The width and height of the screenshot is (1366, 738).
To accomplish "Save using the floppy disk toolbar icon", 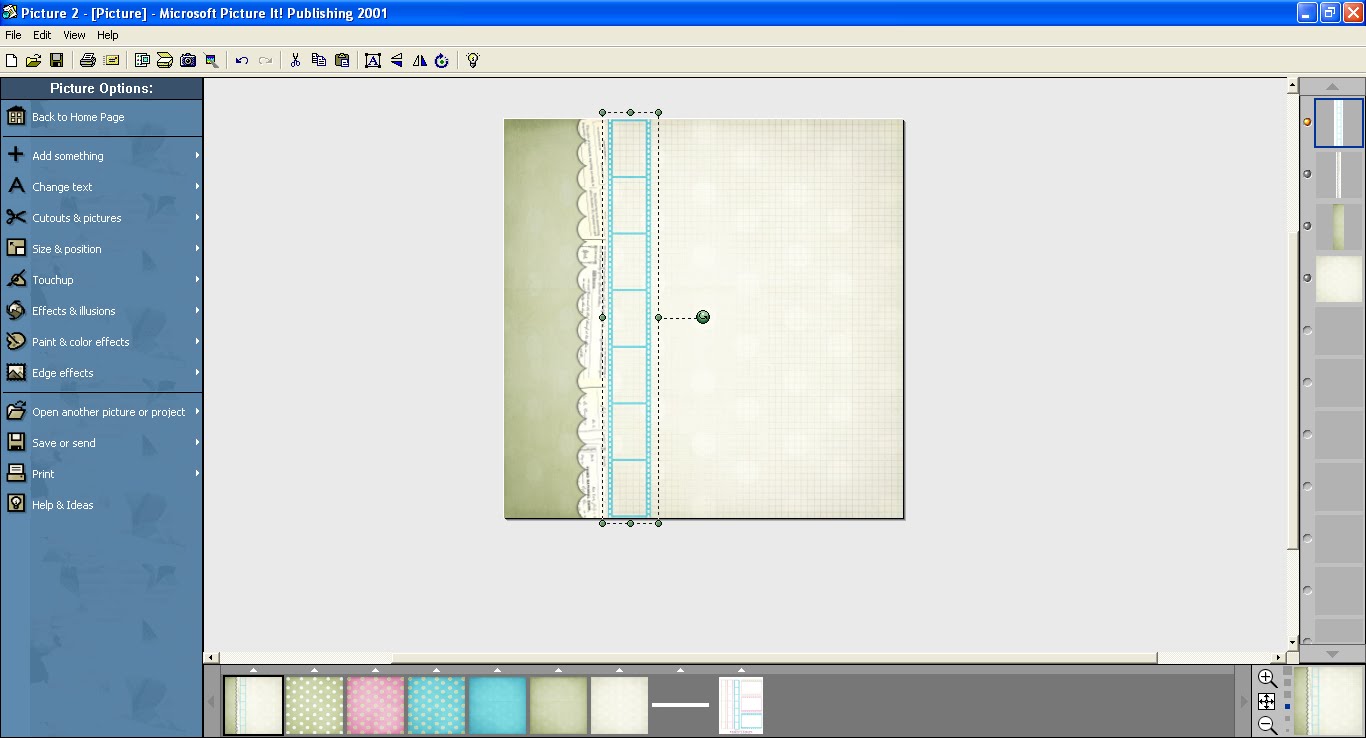I will pyautogui.click(x=56, y=60).
